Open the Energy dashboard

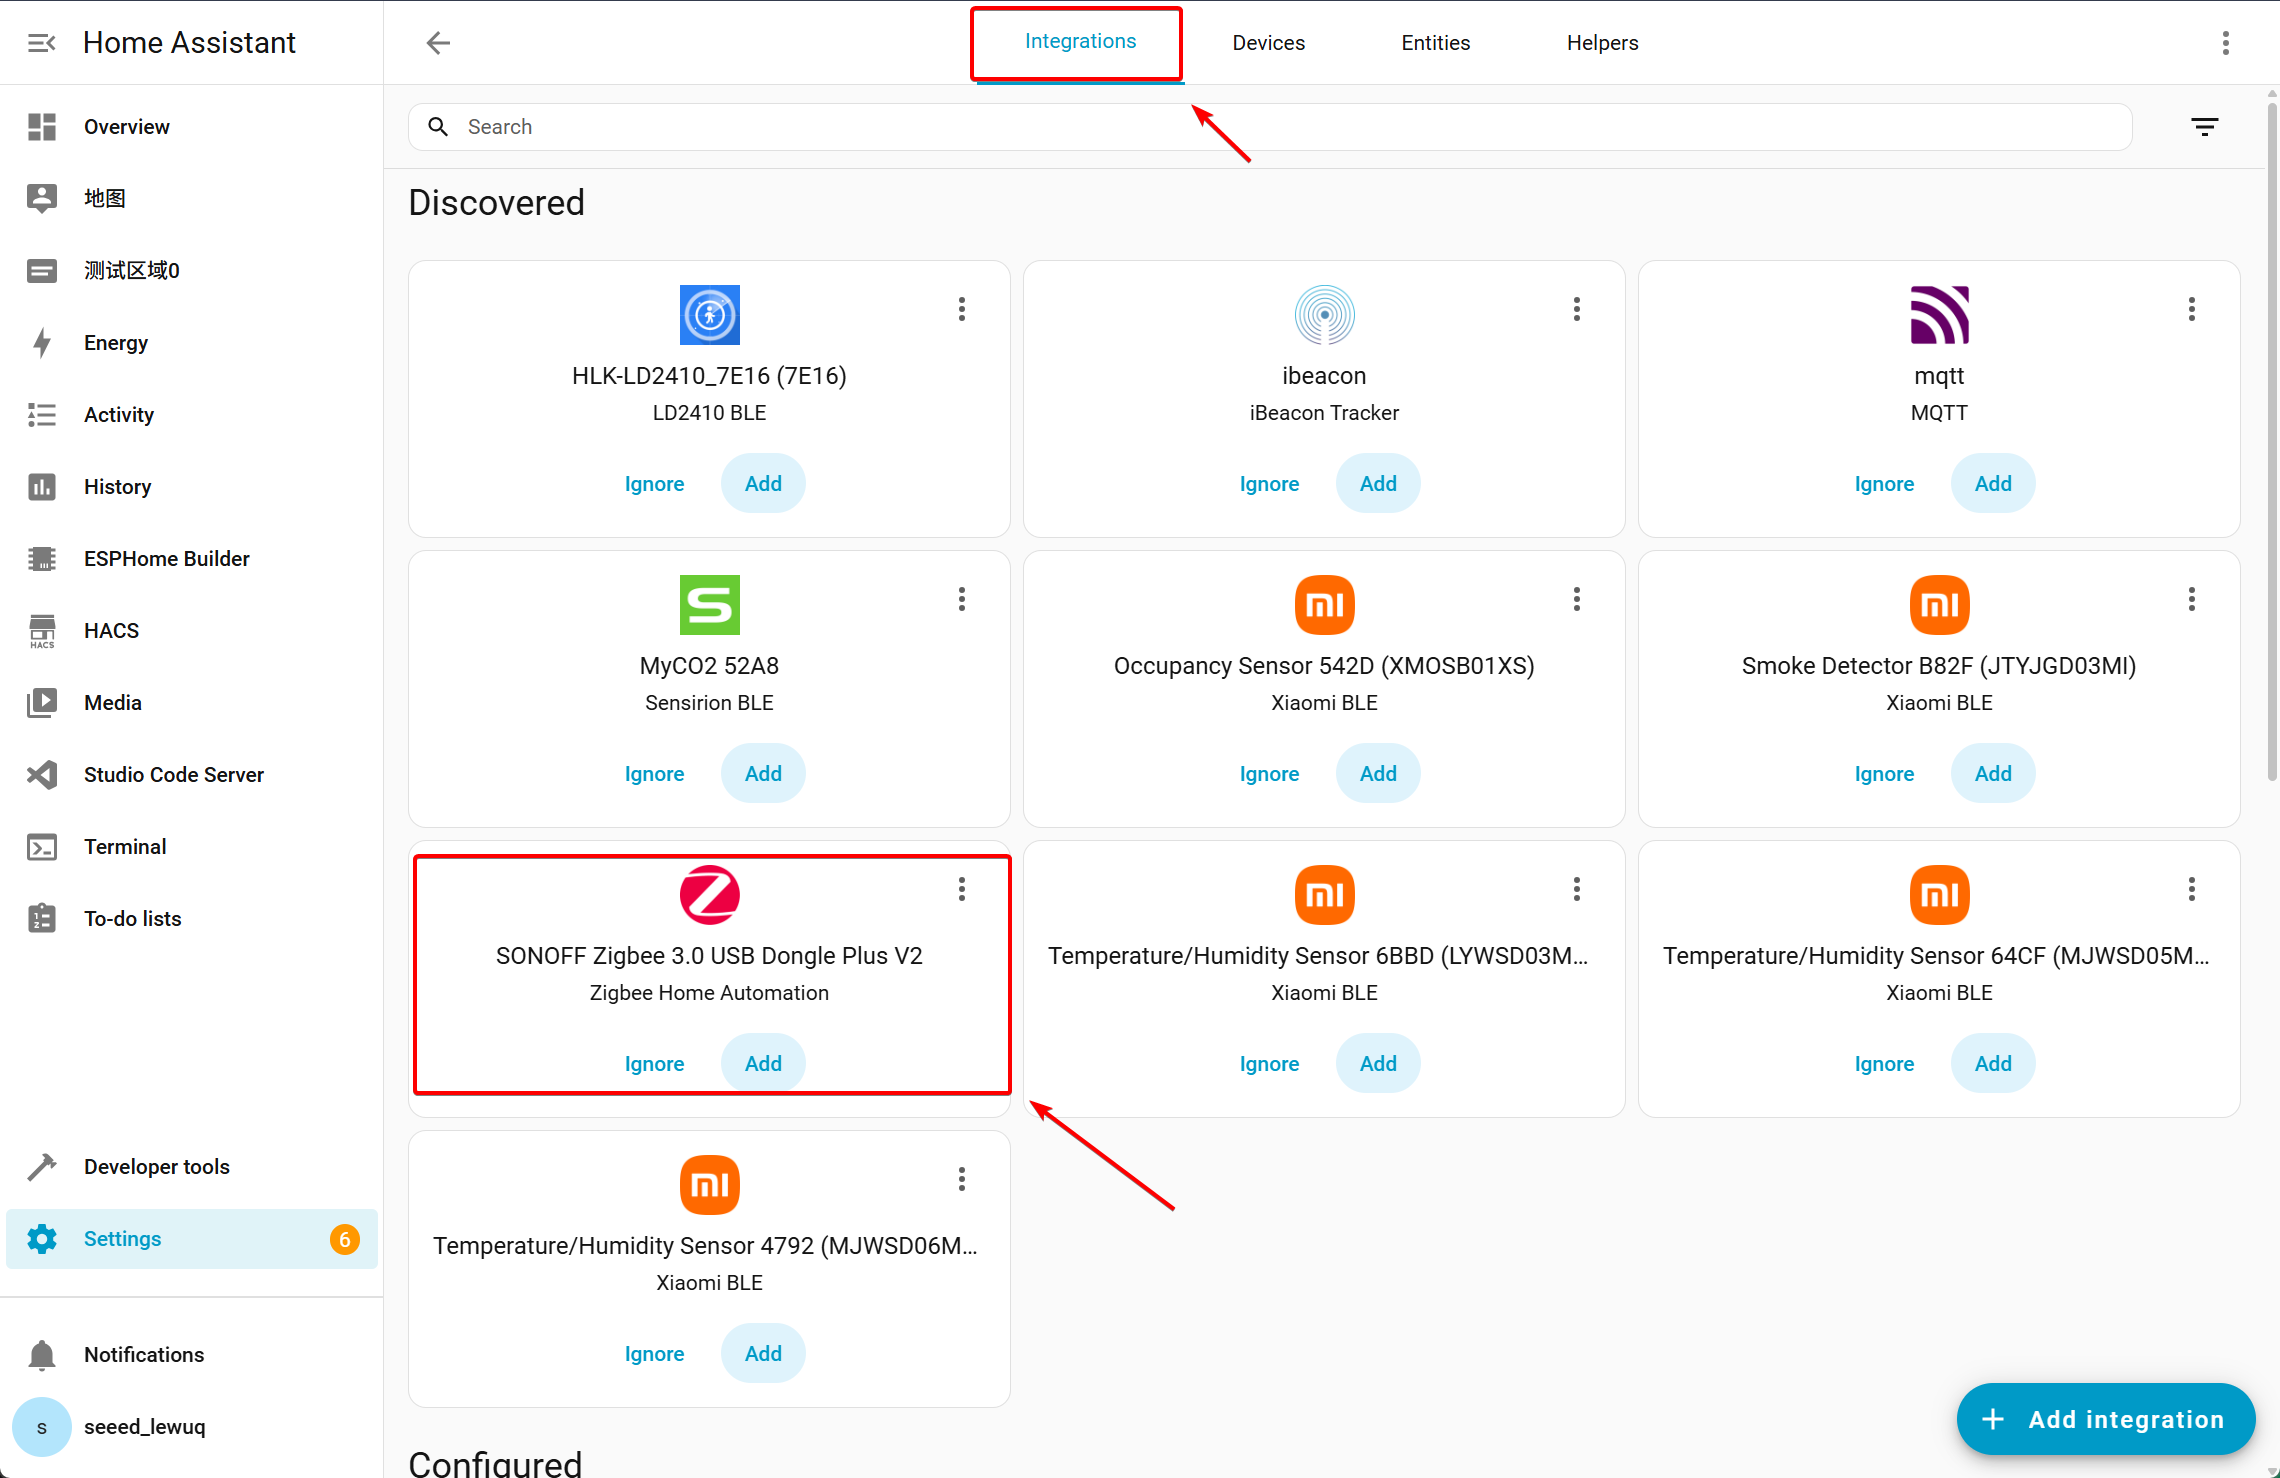(x=115, y=343)
